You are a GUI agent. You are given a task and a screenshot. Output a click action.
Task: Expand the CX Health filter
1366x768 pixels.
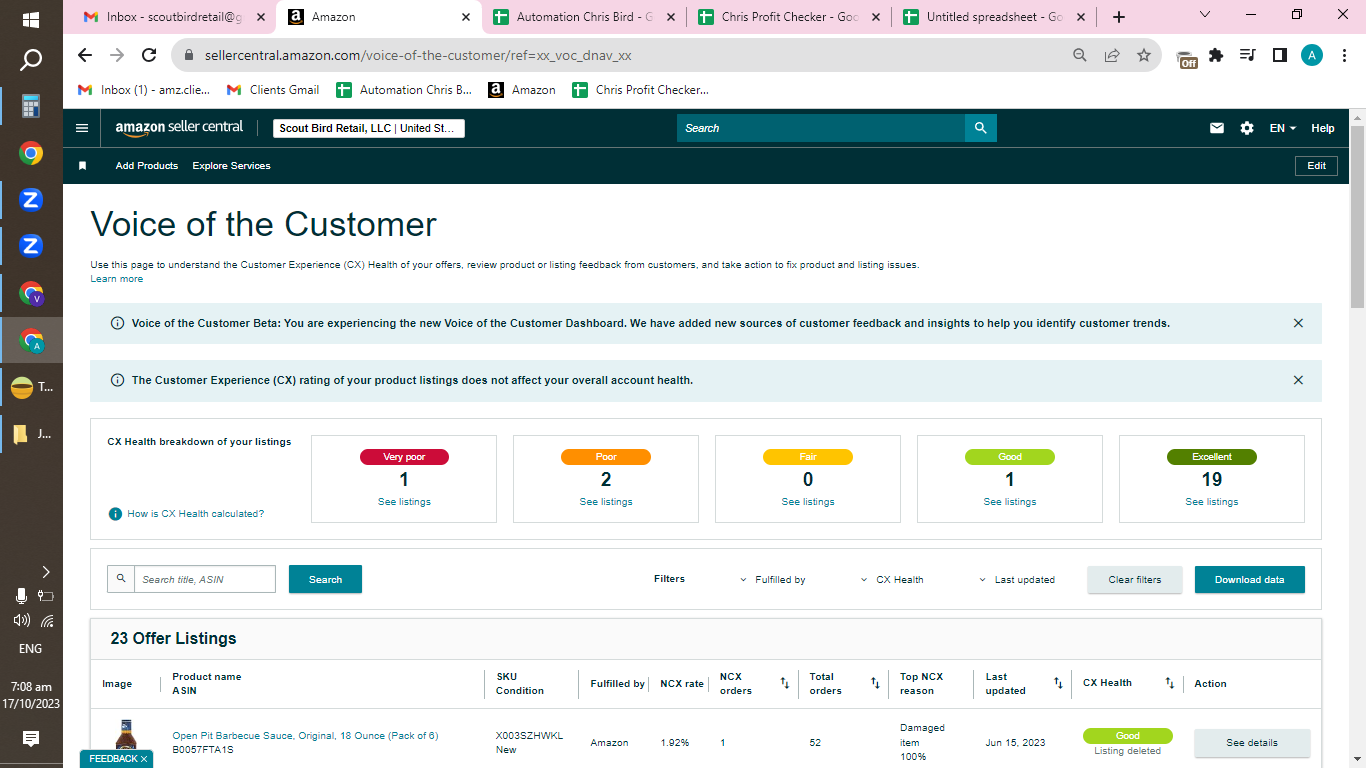tap(892, 580)
